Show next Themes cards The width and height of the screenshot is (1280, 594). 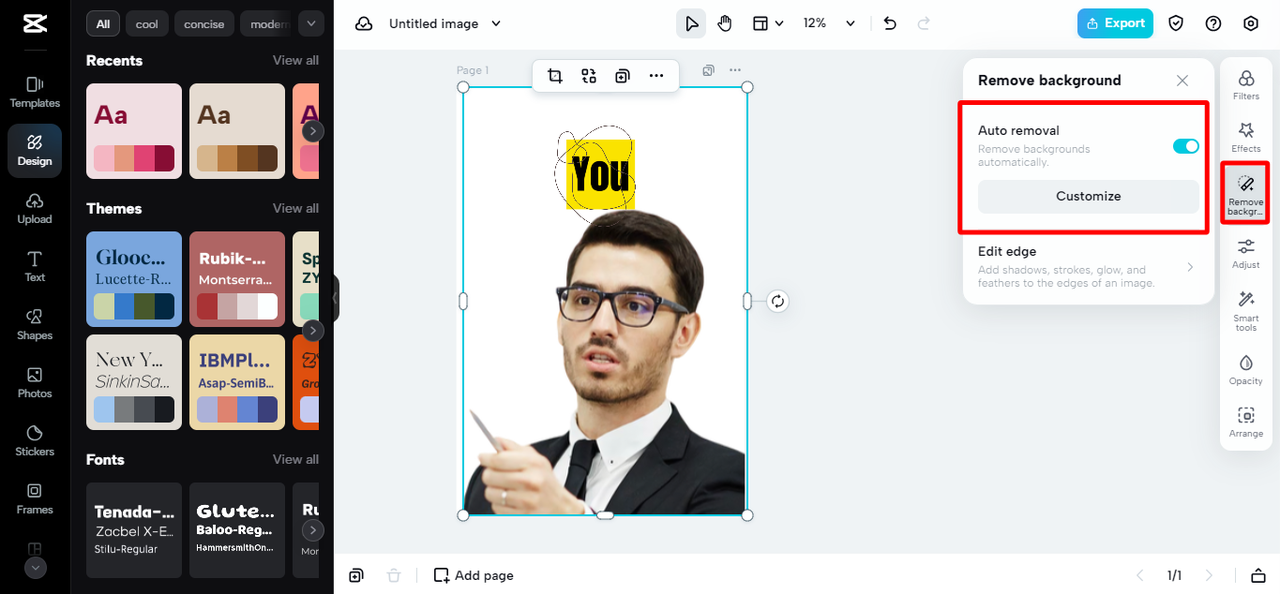coord(313,330)
